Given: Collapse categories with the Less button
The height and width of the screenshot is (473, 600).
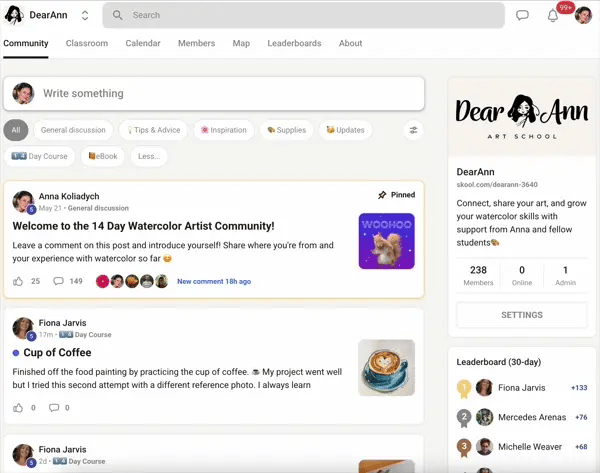Looking at the screenshot, I should [149, 156].
